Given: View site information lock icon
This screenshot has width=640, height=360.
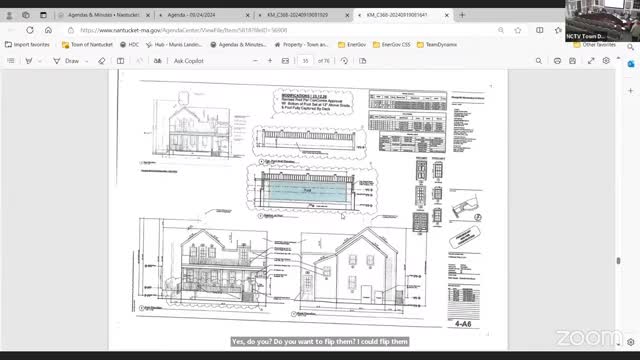Looking at the screenshot, I should tap(71, 30).
